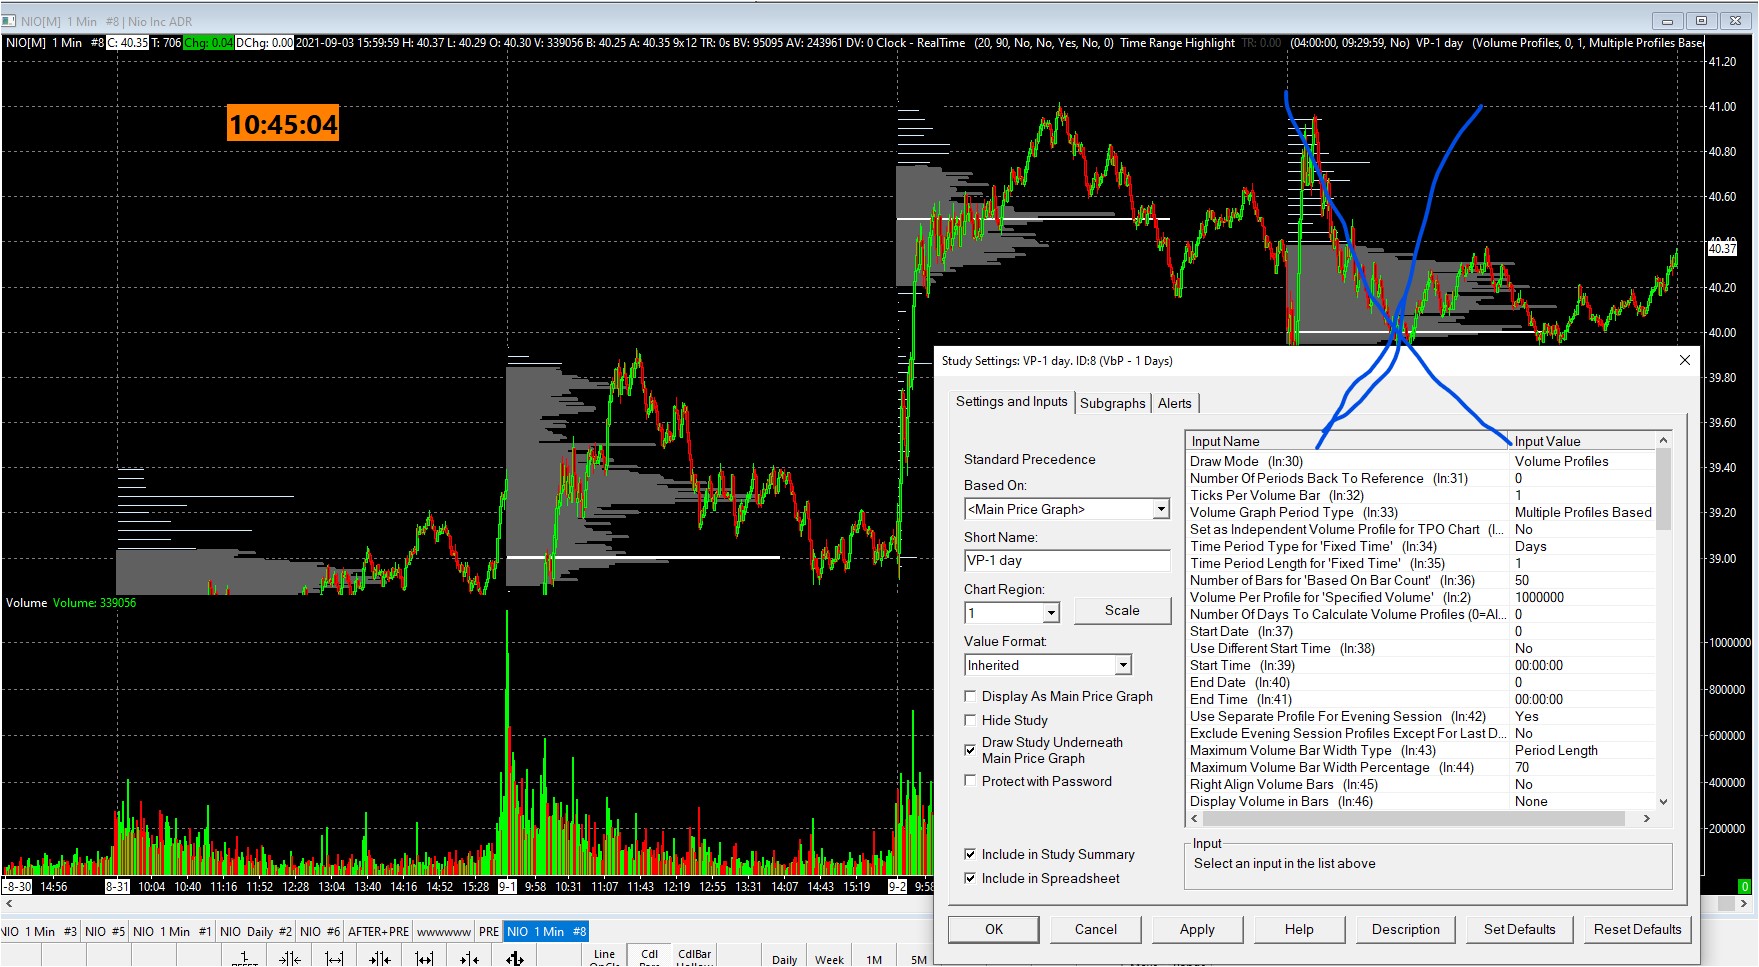The width and height of the screenshot is (1759, 967).
Task: Click the 1000000 specified volume value cell
Action: click(x=1582, y=597)
